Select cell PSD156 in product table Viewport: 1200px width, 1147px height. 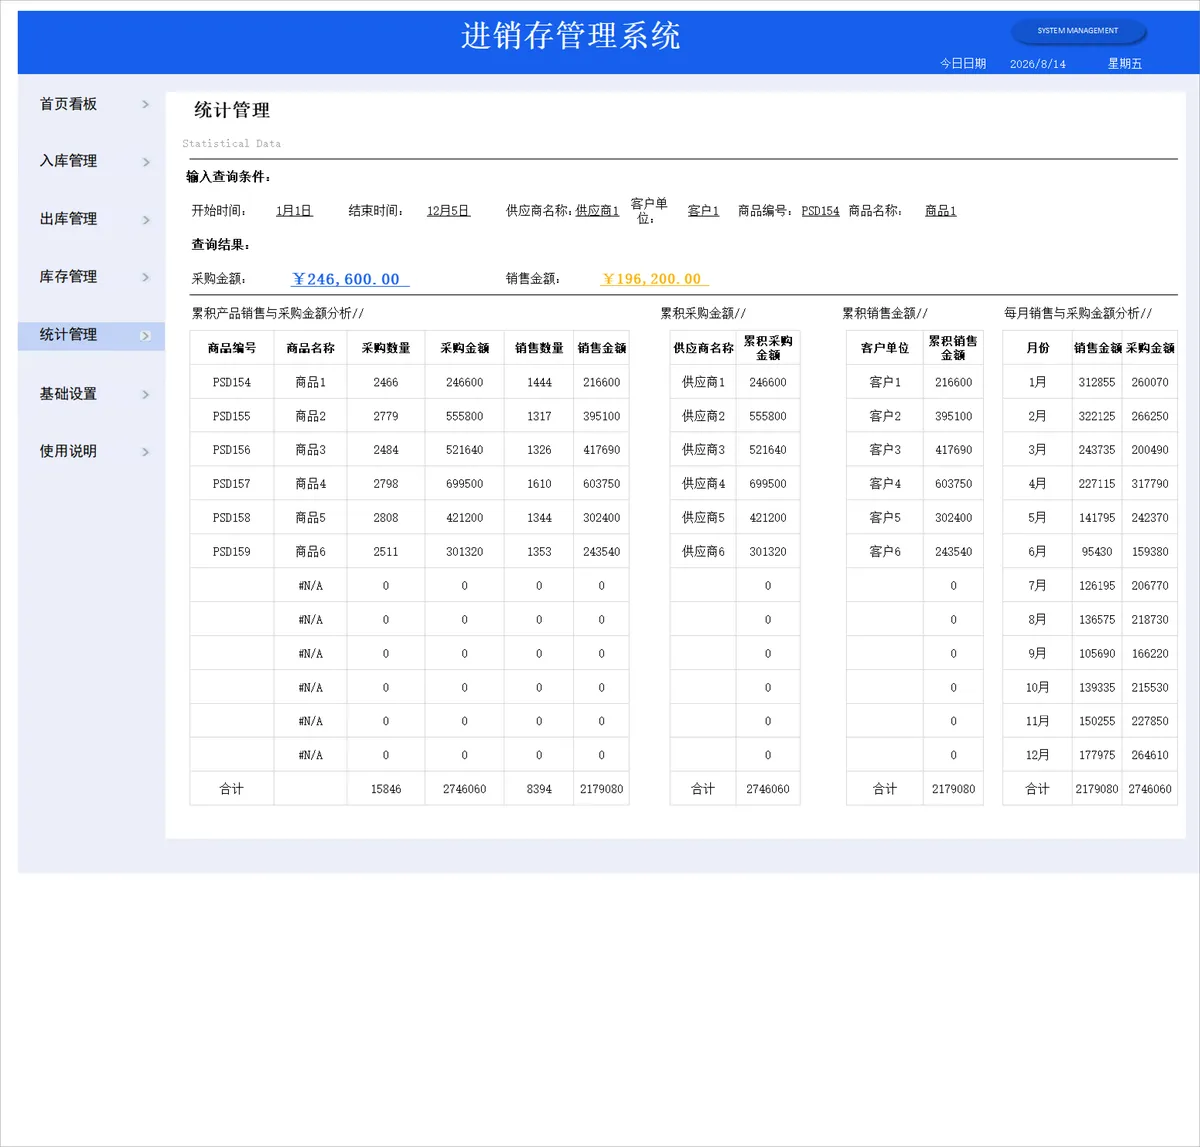coord(232,450)
